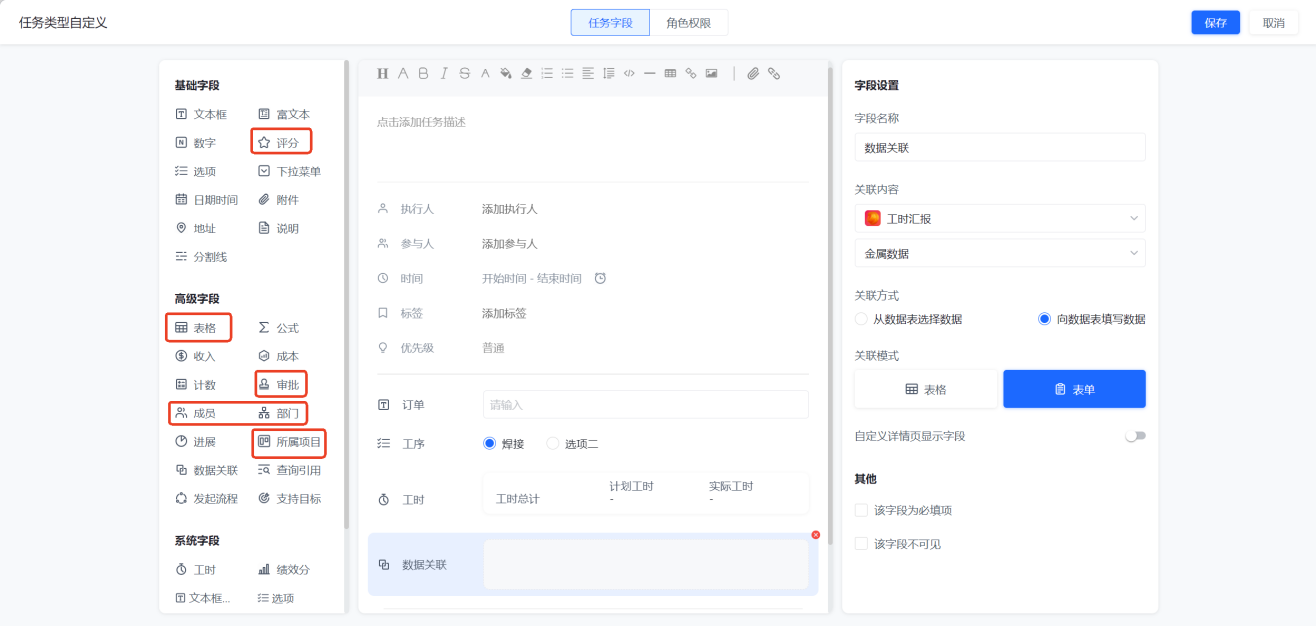The height and width of the screenshot is (626, 1316).
Task: Open the 金属数据 dropdown
Action: tap(1000, 254)
